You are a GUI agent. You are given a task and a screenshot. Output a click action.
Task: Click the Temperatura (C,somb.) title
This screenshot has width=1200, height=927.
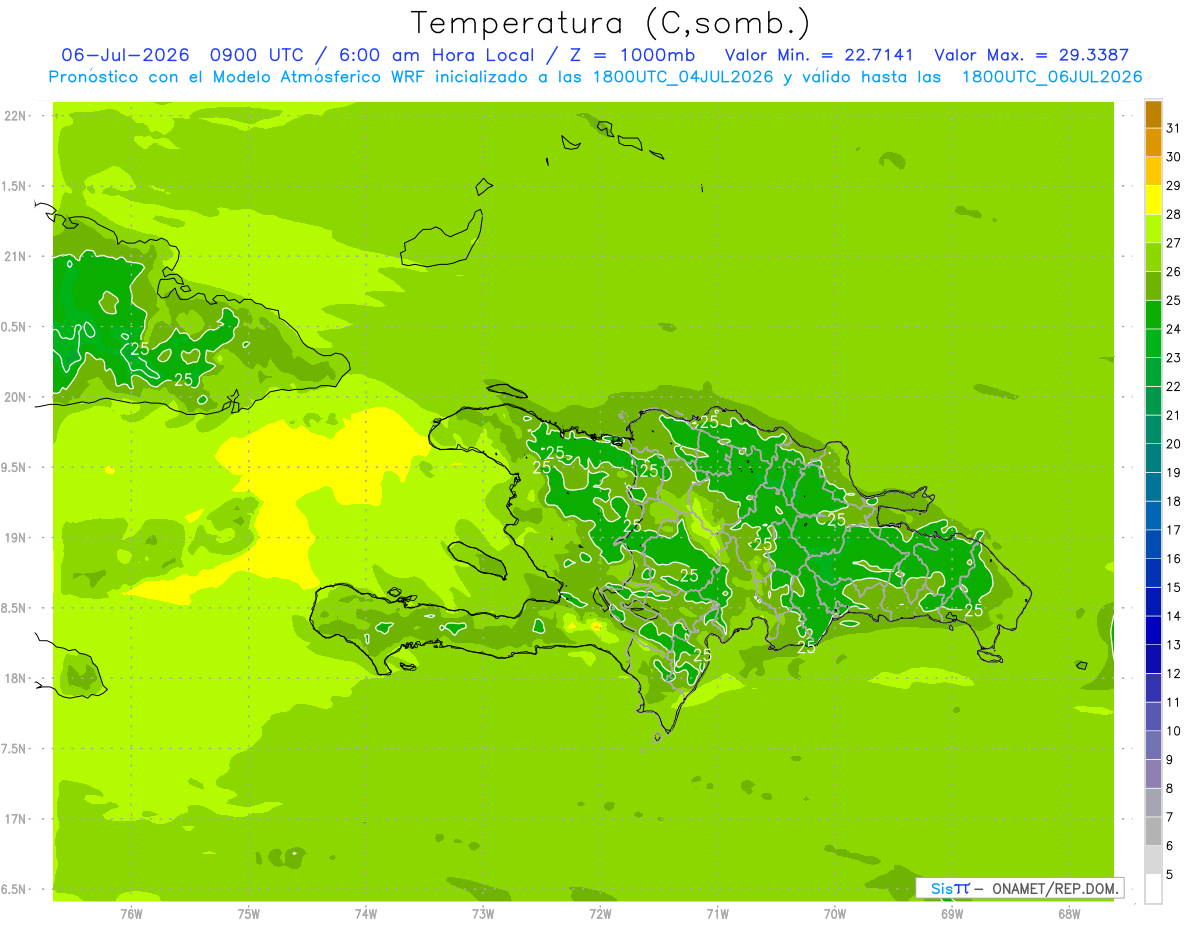[611, 23]
